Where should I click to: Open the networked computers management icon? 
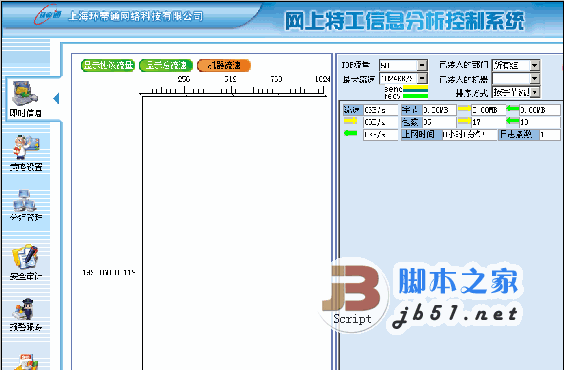[25, 201]
